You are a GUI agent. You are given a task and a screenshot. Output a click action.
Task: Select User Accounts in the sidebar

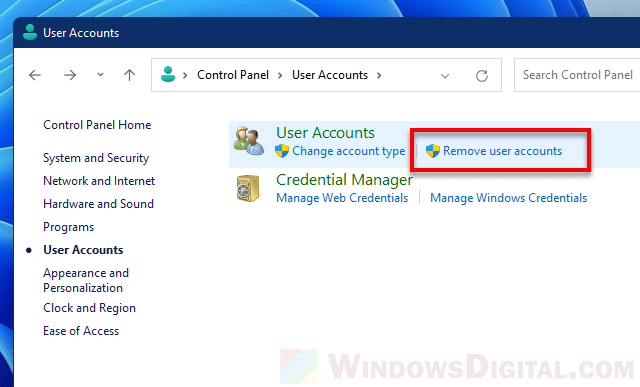click(83, 250)
